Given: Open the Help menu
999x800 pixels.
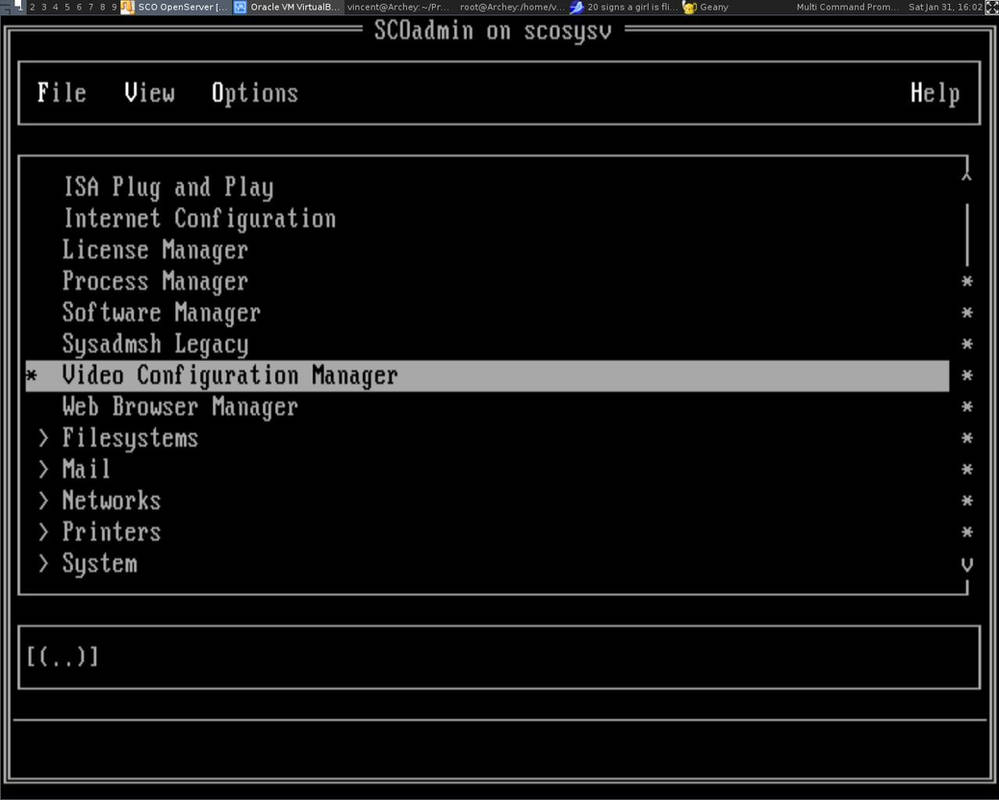Looking at the screenshot, I should [934, 93].
